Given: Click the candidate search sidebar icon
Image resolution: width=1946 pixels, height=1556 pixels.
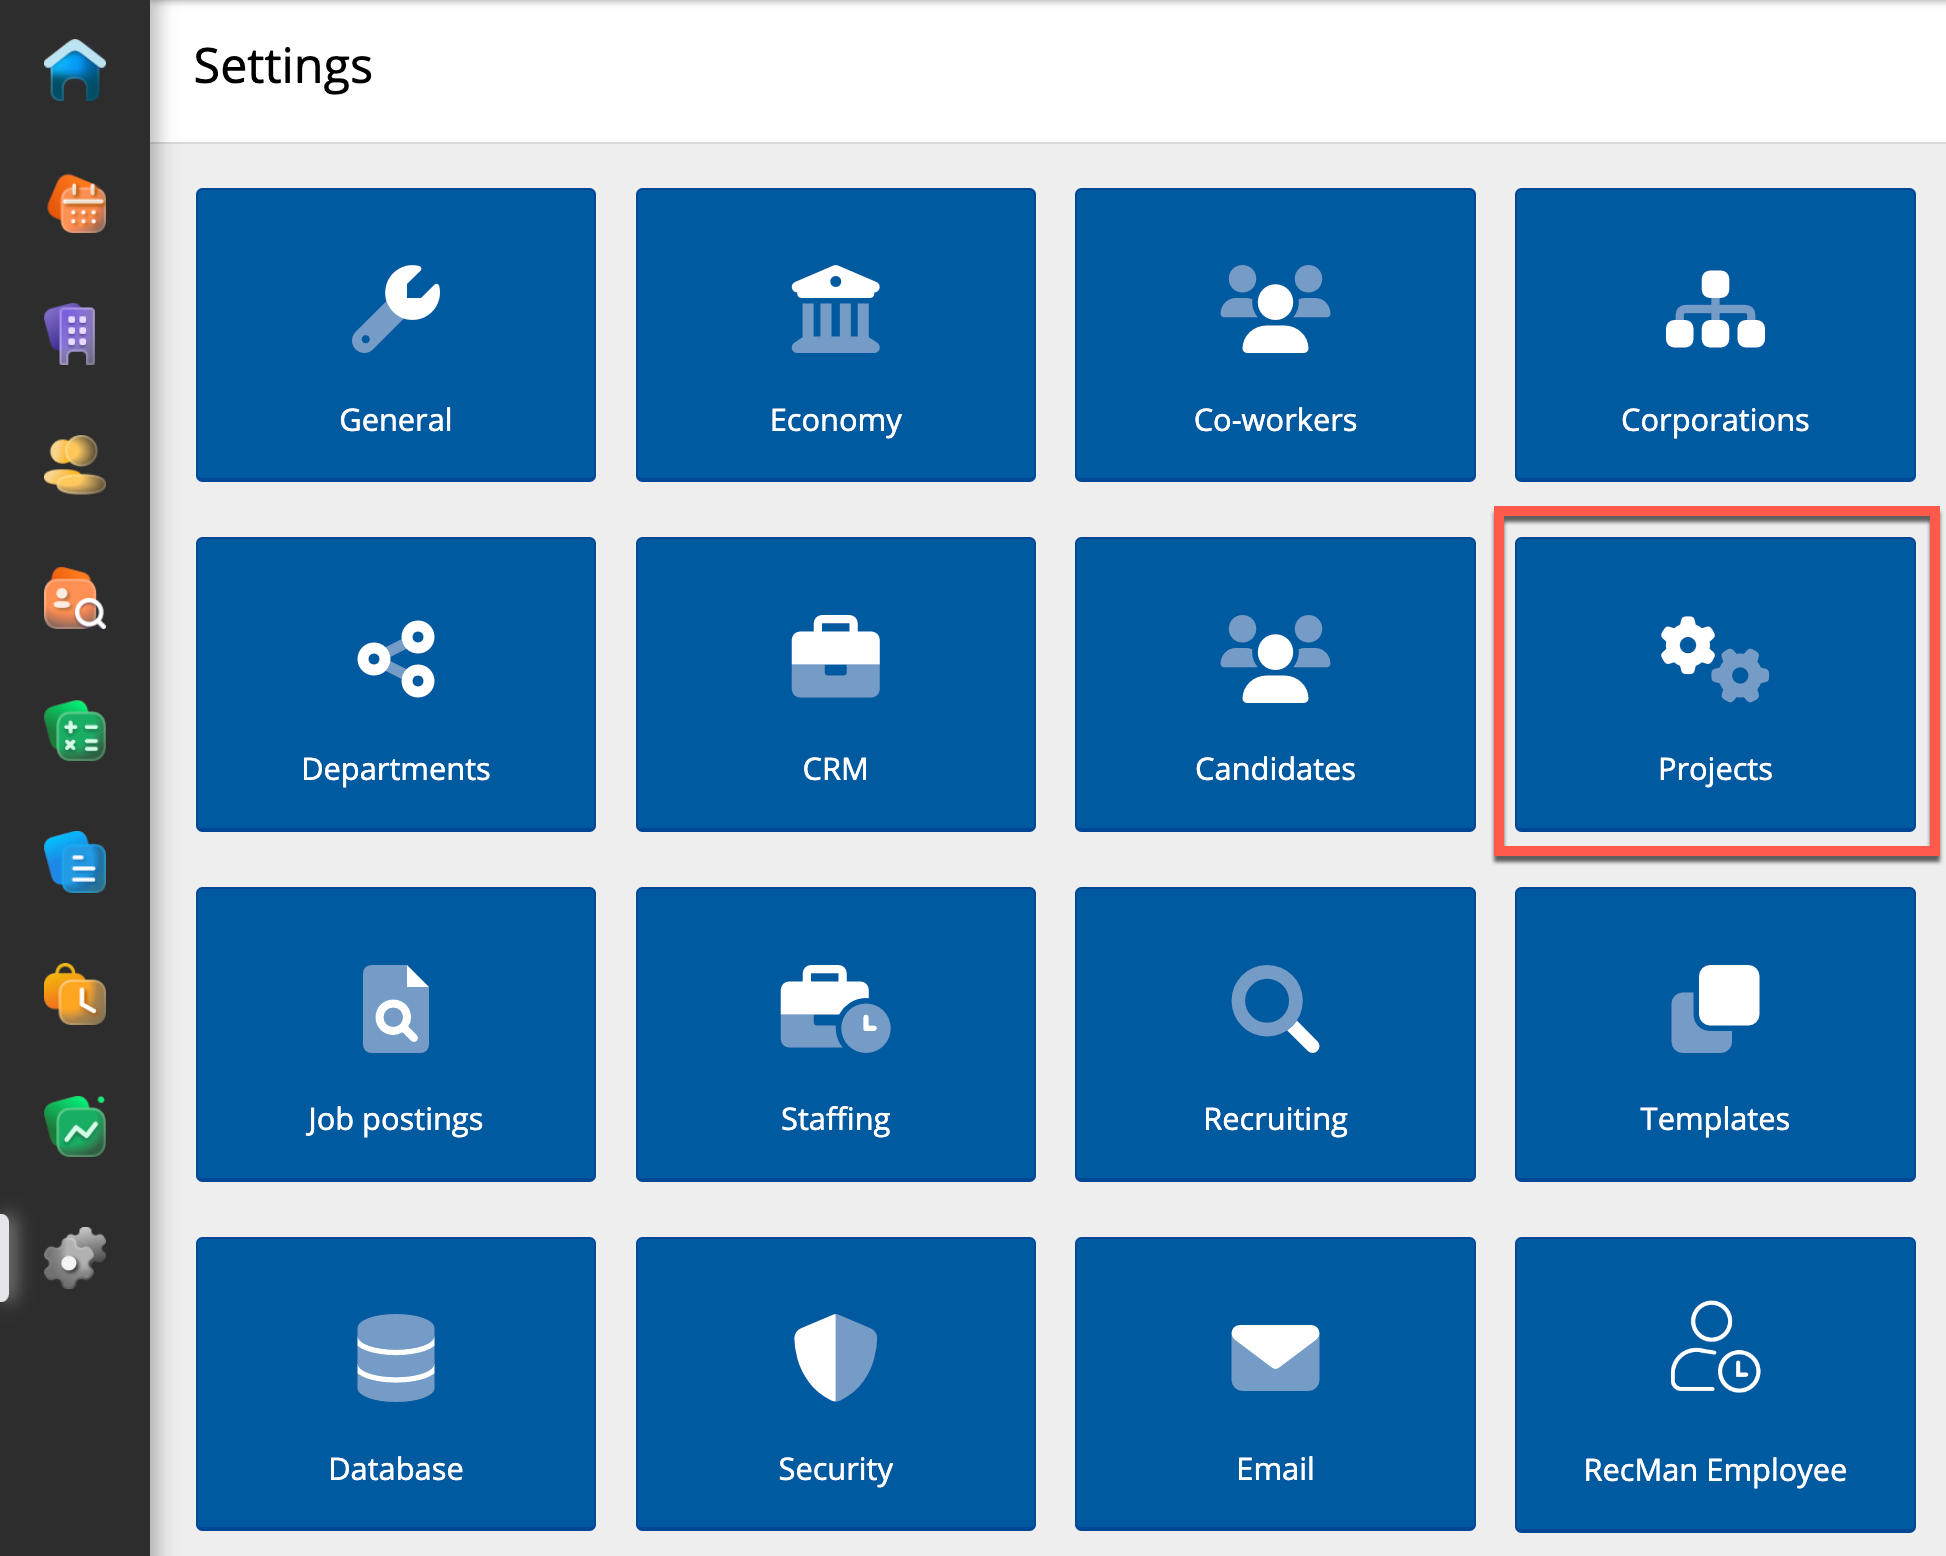Looking at the screenshot, I should pyautogui.click(x=75, y=599).
